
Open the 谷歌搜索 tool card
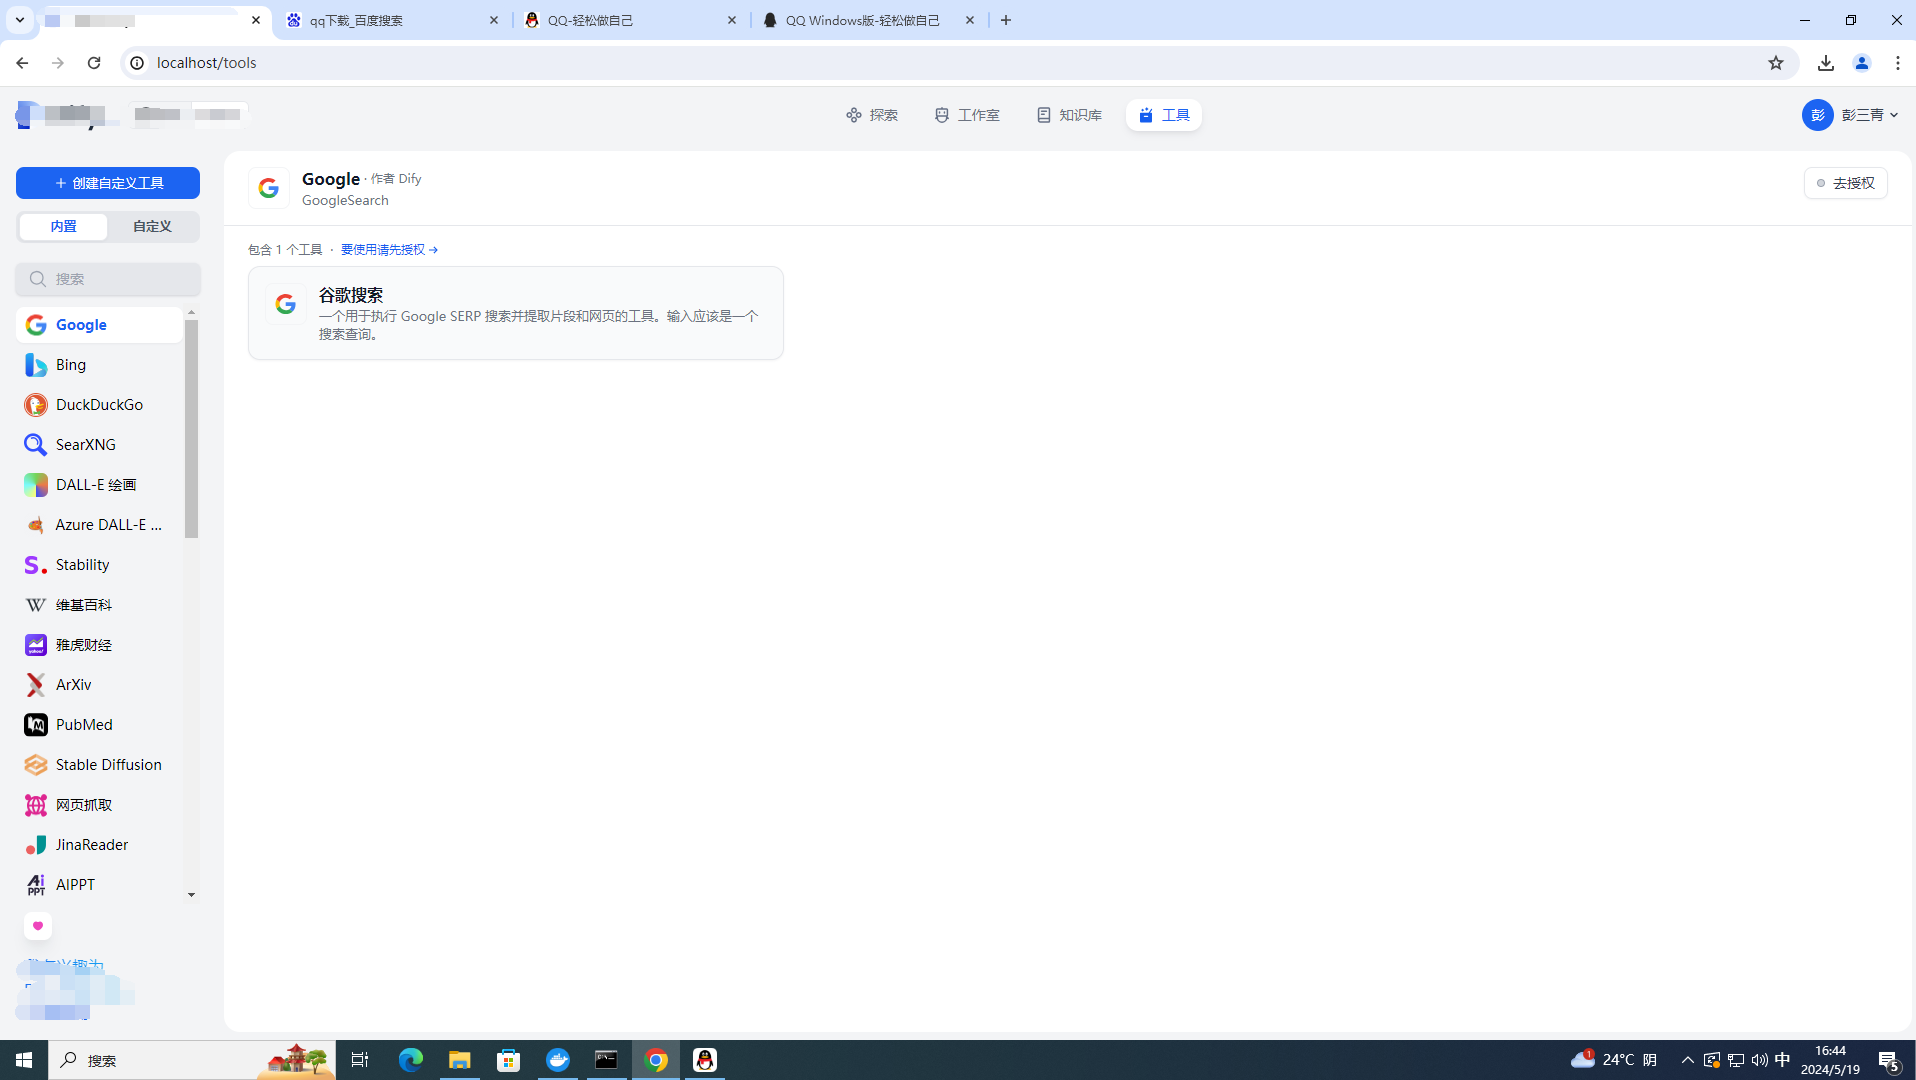pyautogui.click(x=516, y=313)
